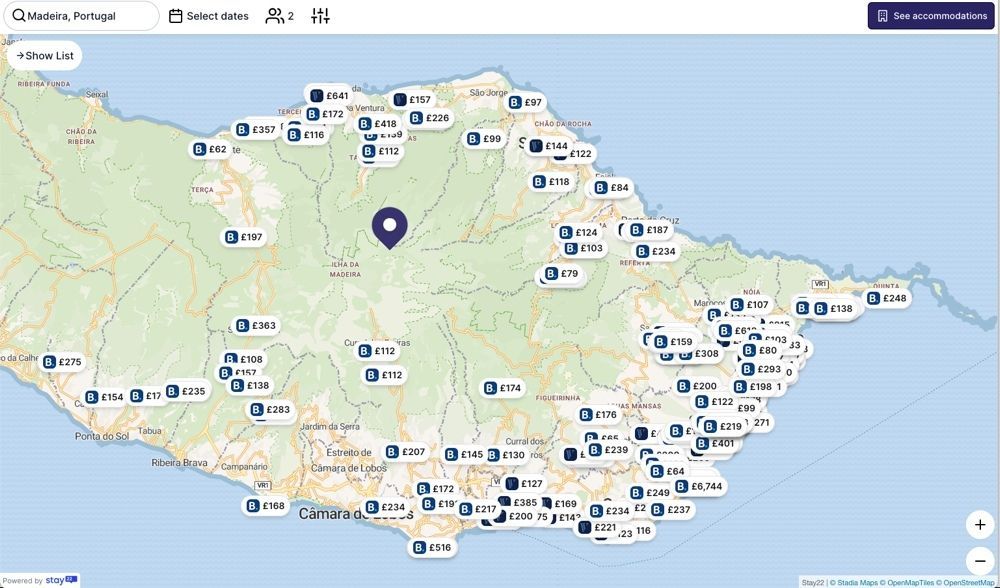
Task: Open the £207 price marker
Action: point(405,452)
